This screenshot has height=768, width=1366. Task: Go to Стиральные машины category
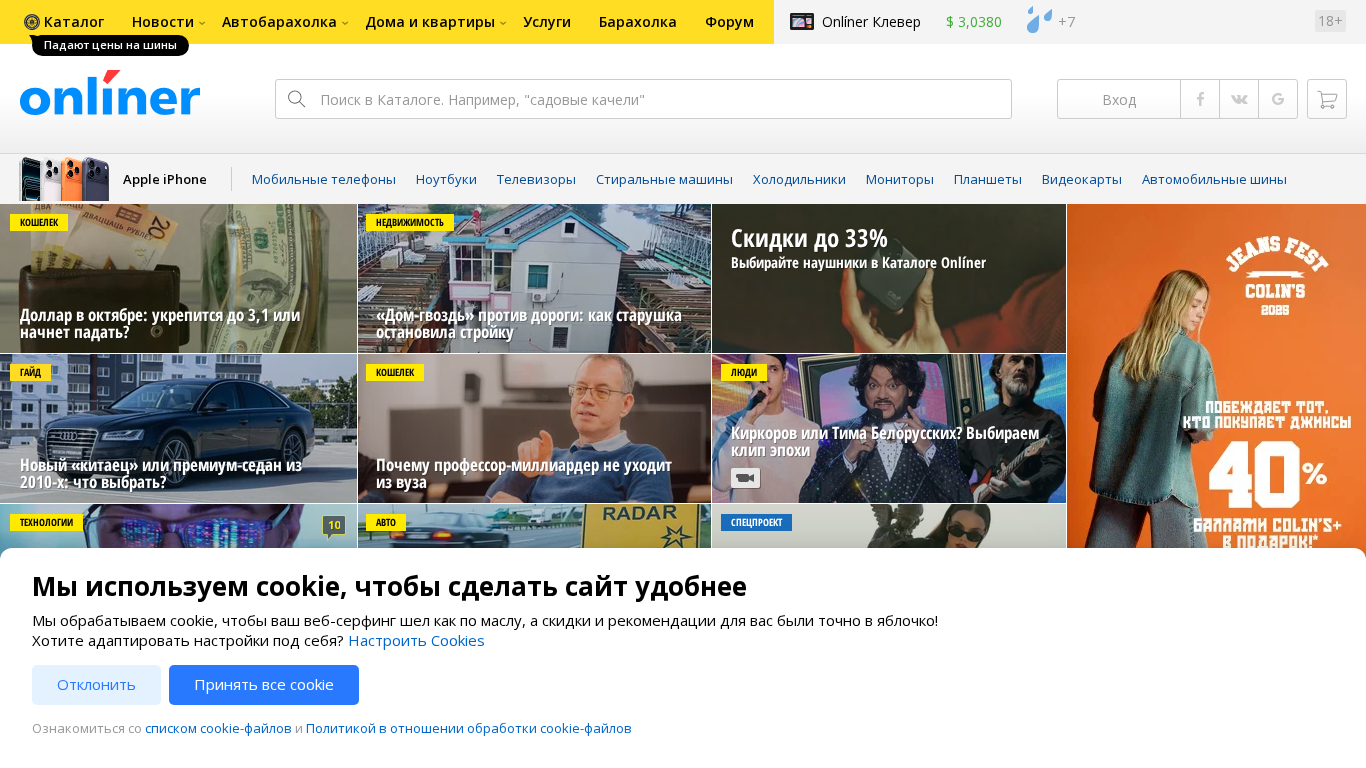(x=664, y=179)
